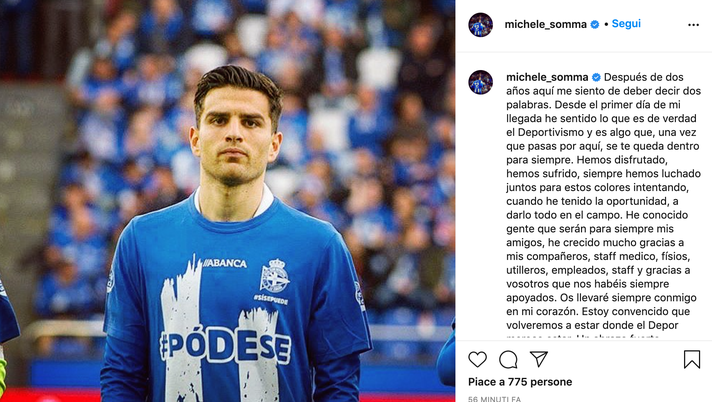The image size is (712, 402).
Task: Click the avatar beside the caption text
Action: (x=481, y=82)
